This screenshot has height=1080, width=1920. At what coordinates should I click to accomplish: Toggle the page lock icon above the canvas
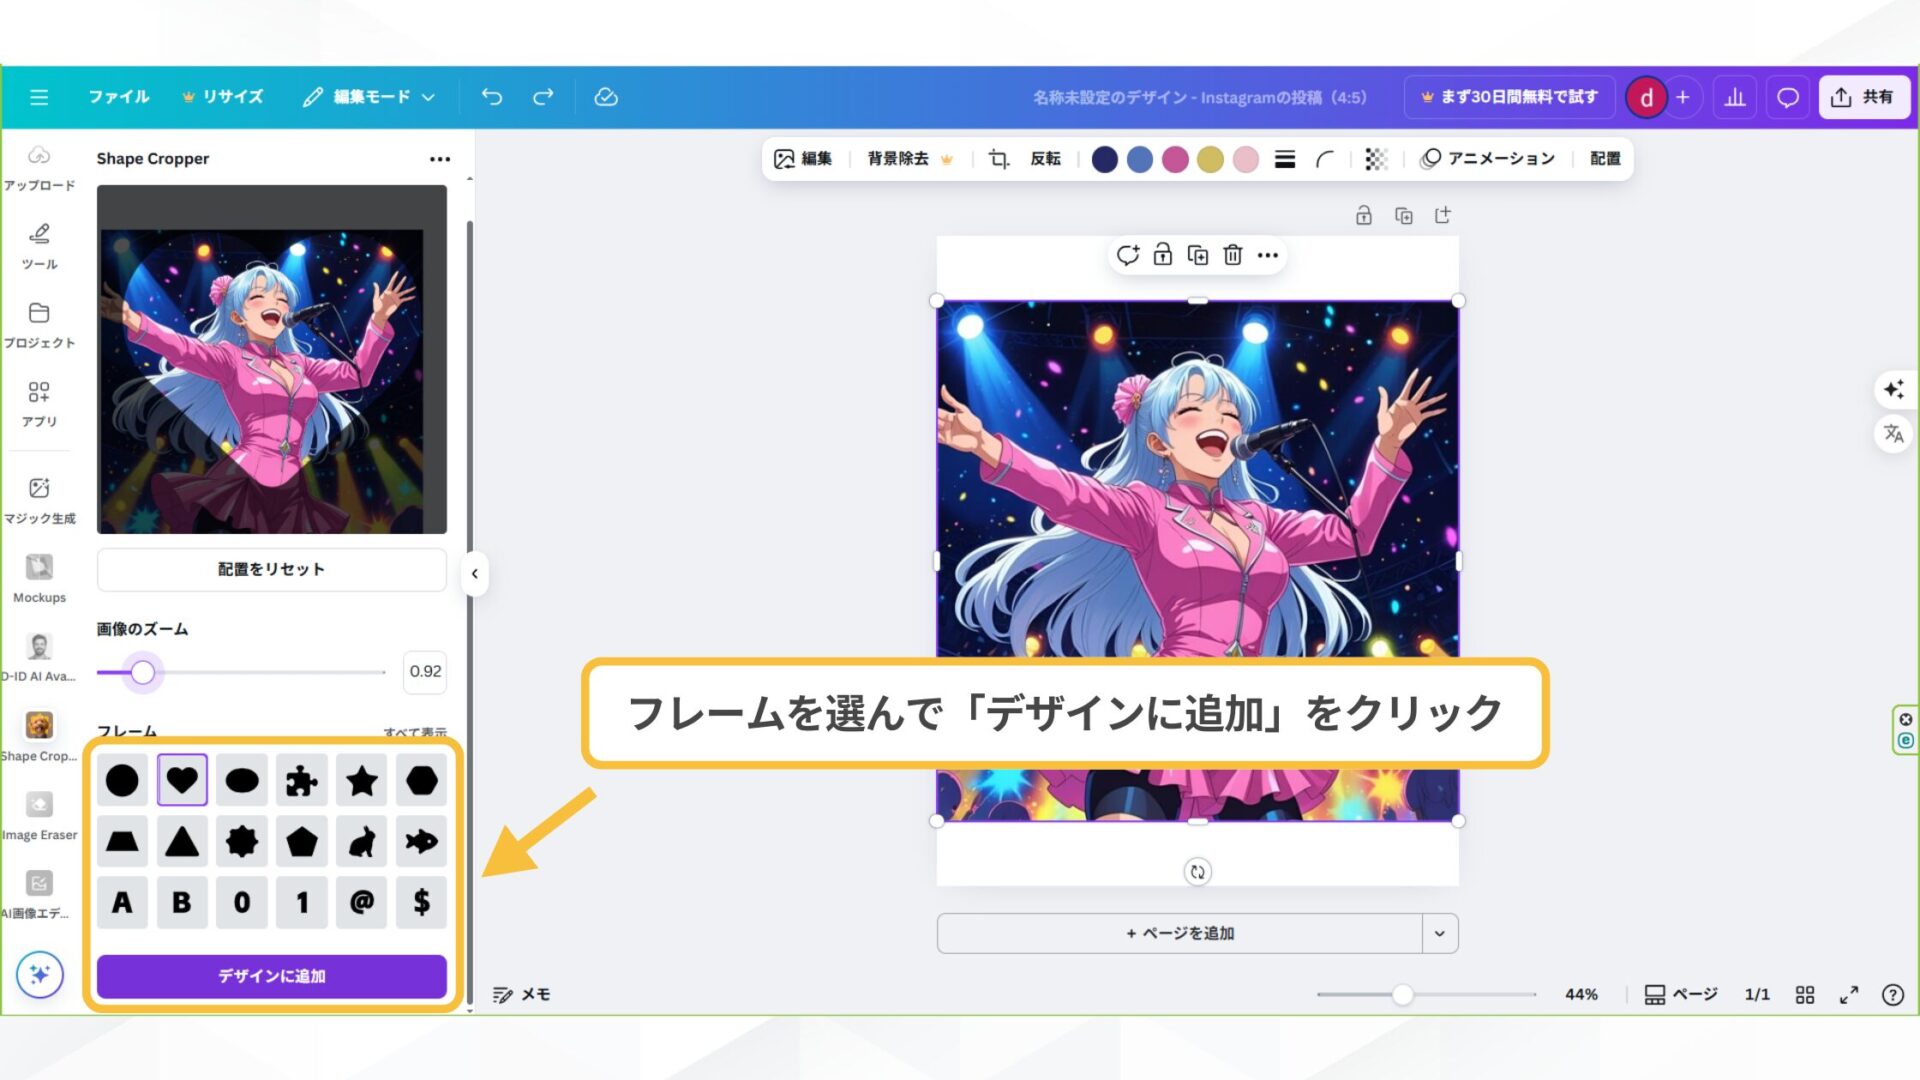pos(1363,215)
